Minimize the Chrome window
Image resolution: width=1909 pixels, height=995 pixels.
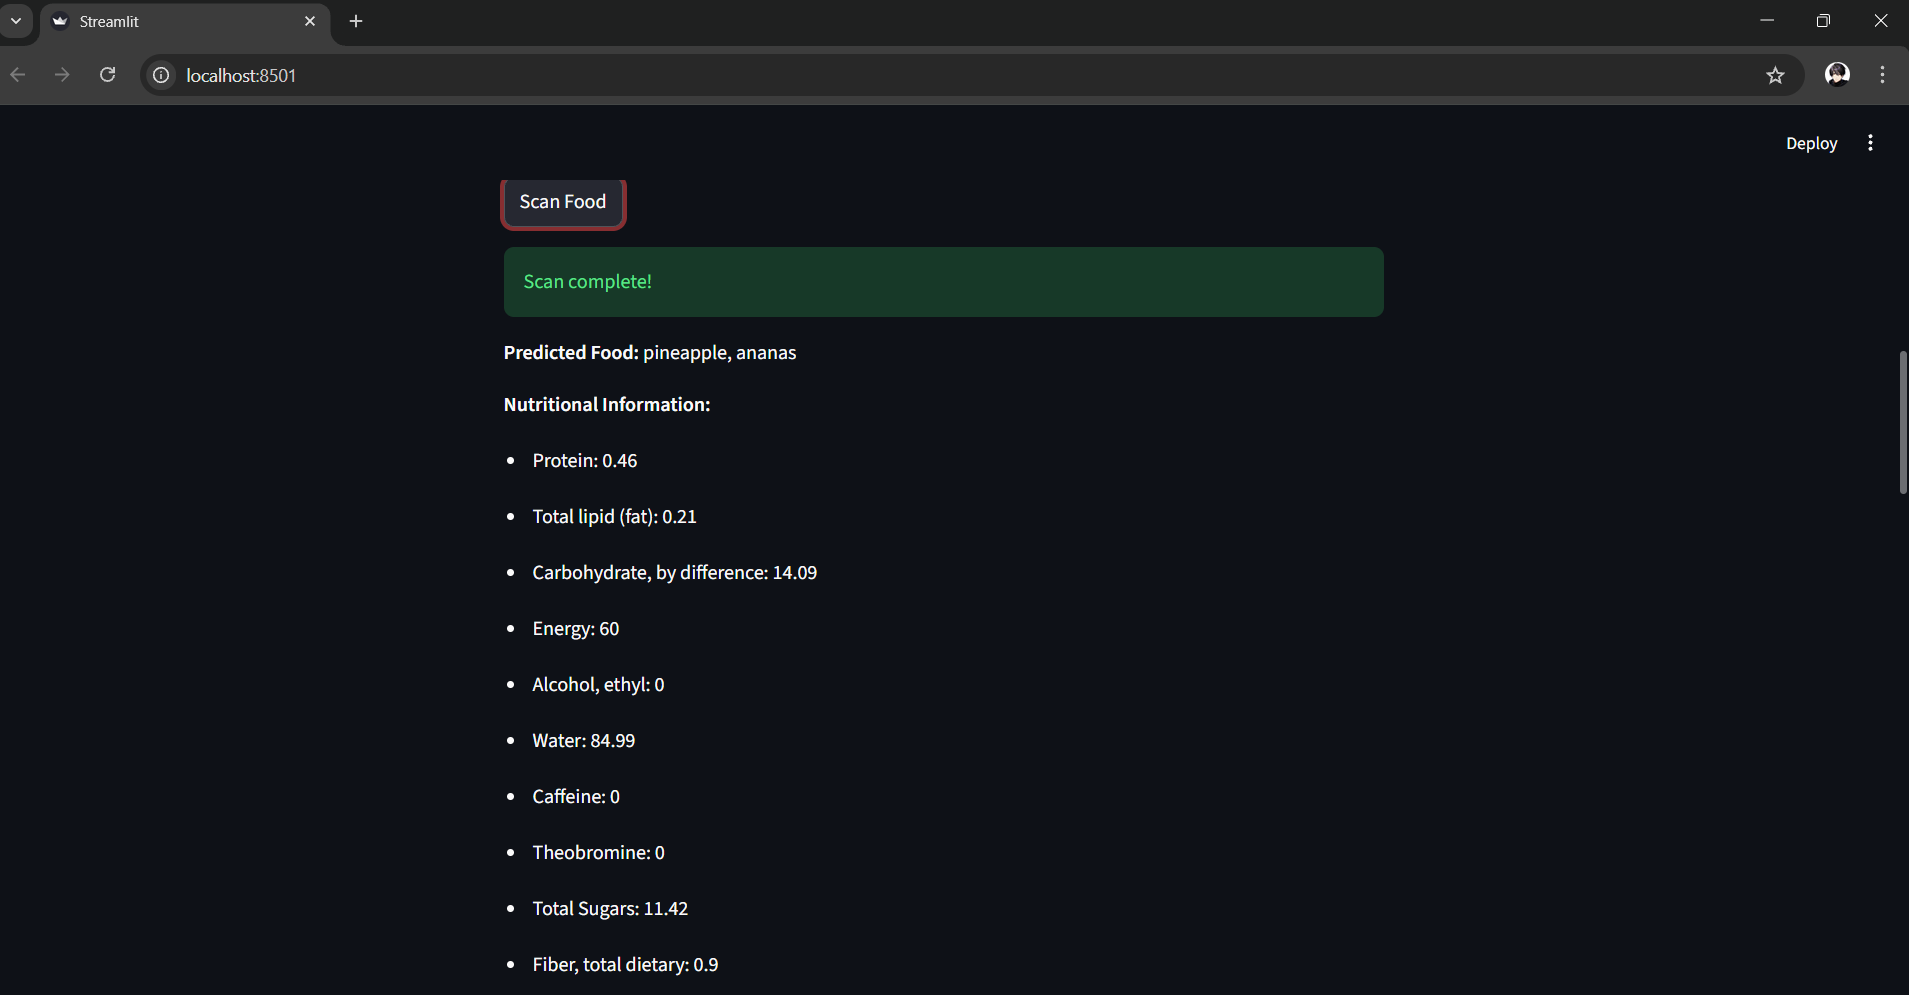(x=1767, y=21)
